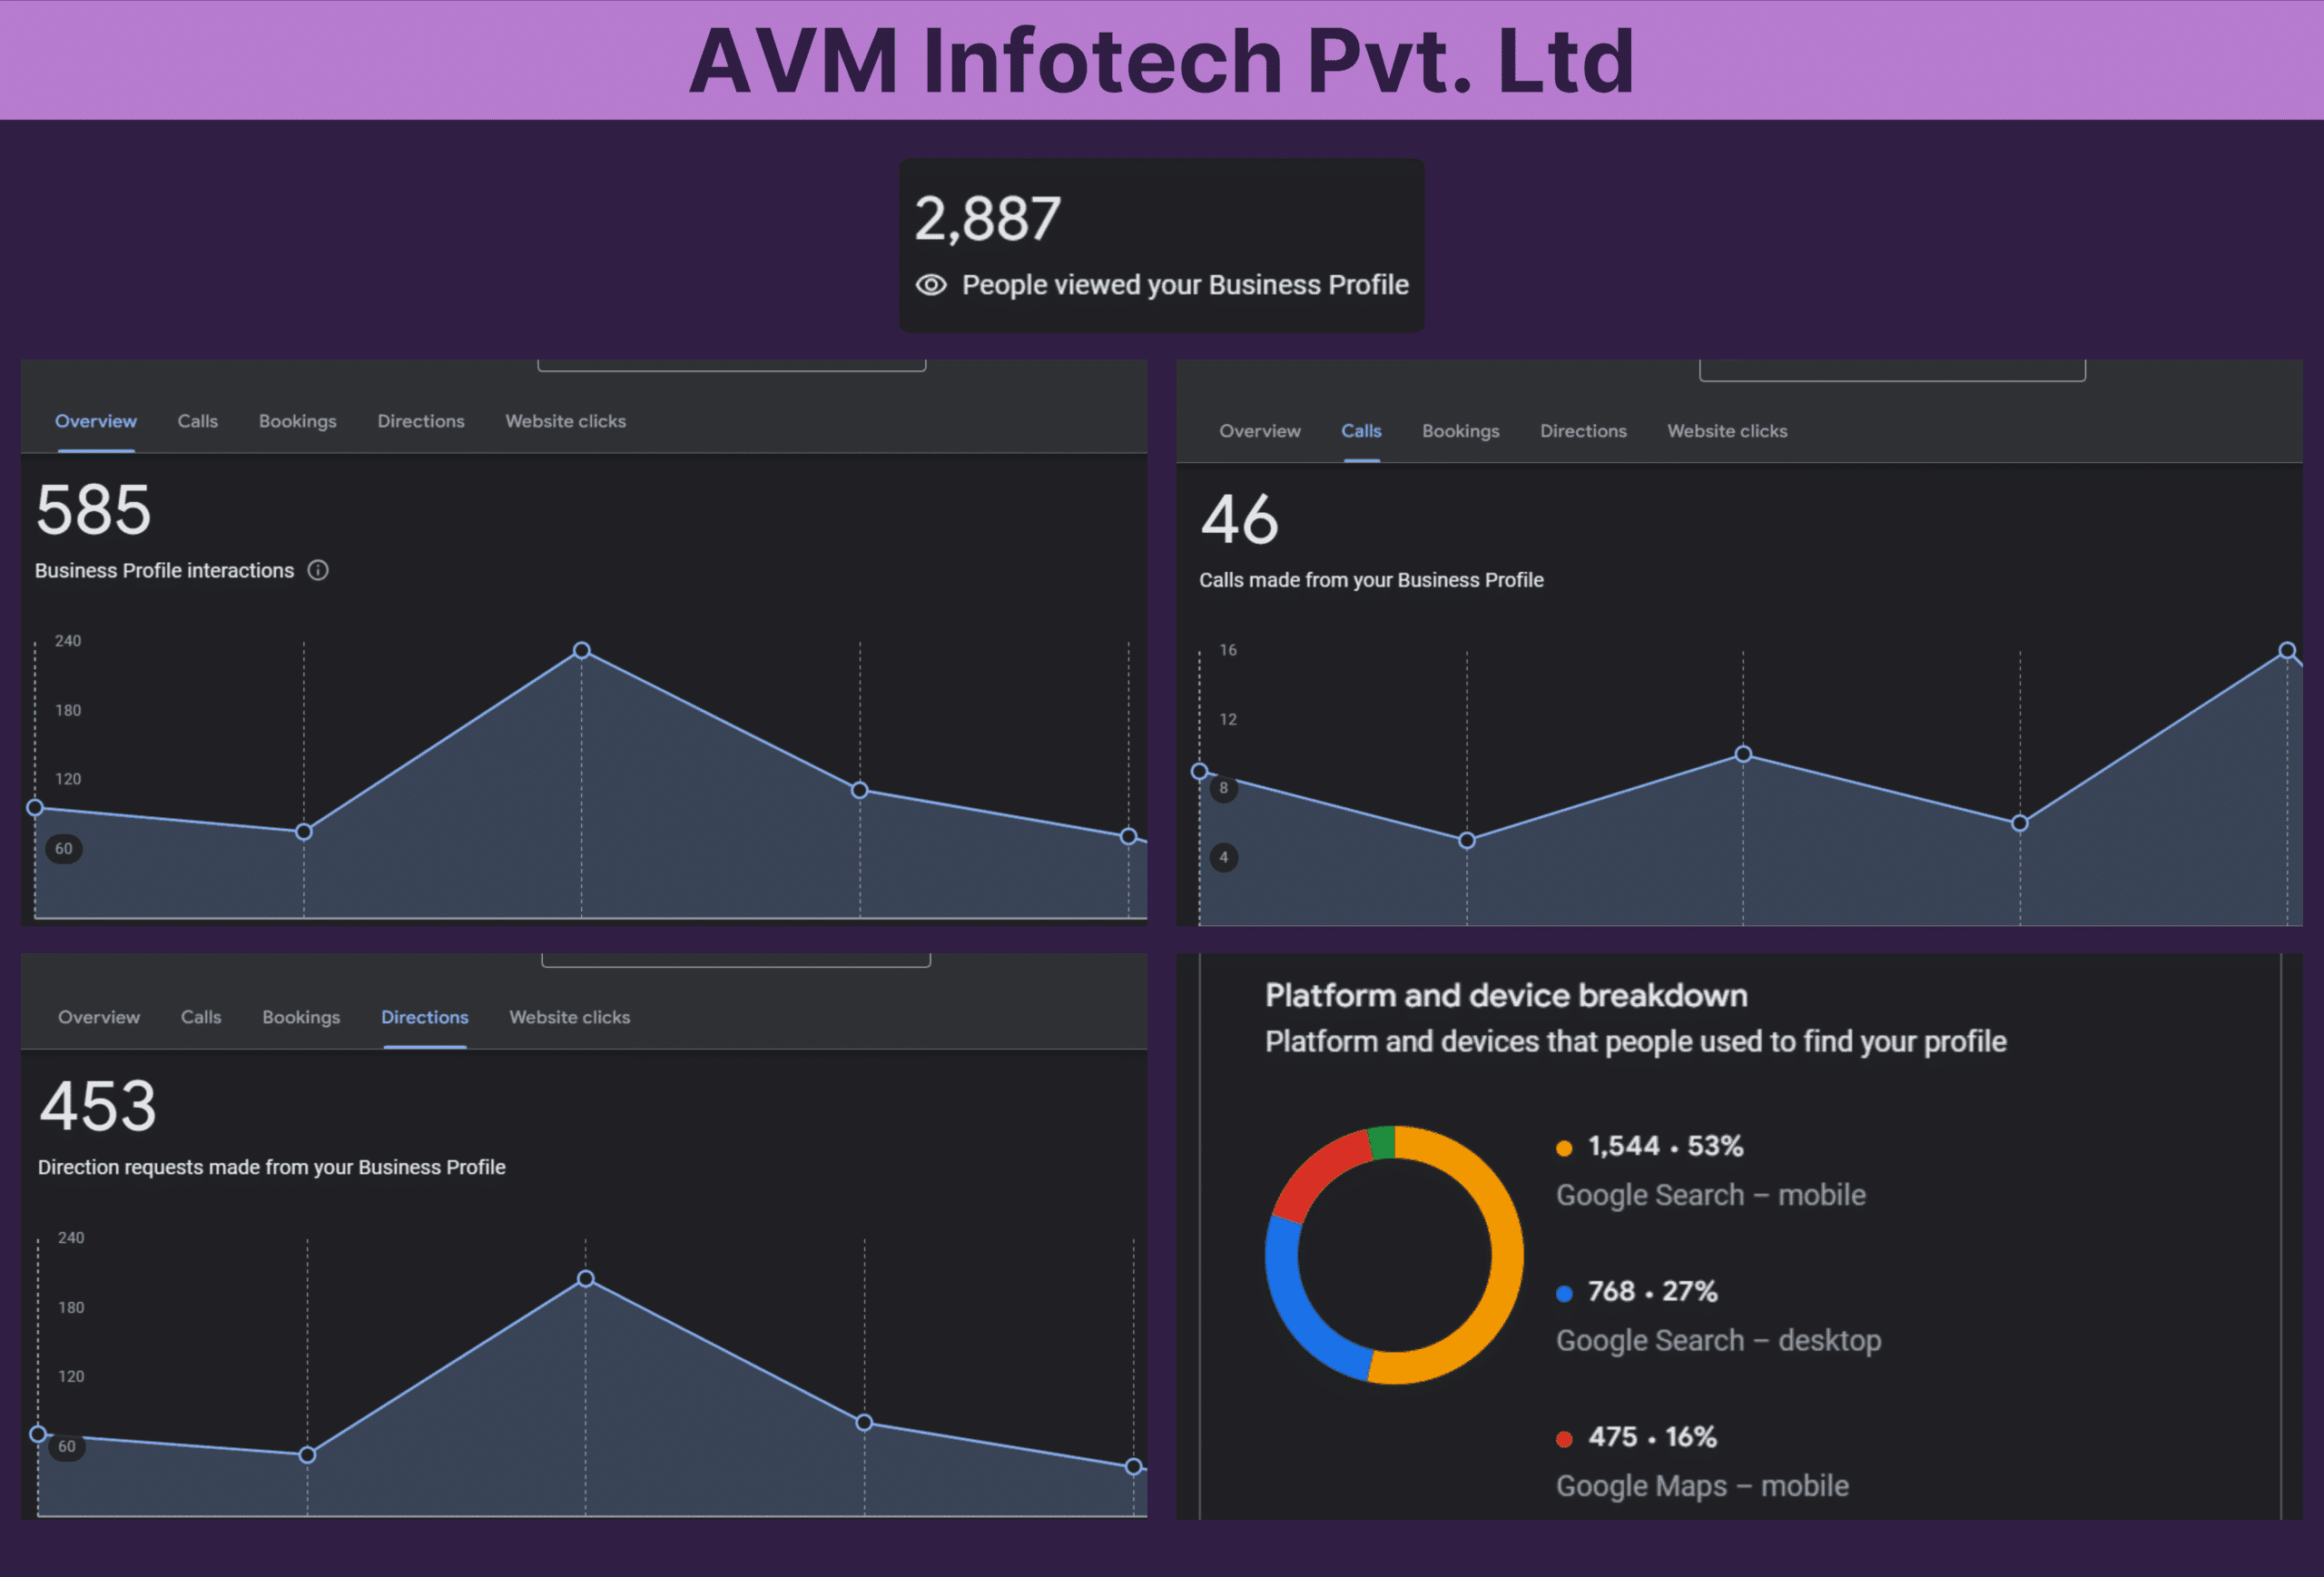The image size is (2324, 1577).
Task: Select Directions tab in the 46 calls panel
Action: 1583,431
